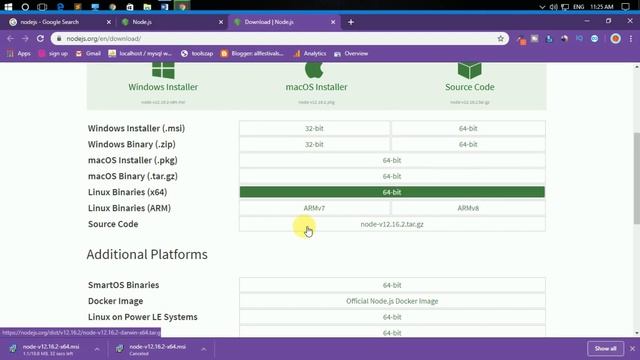Switch to the Node.js tab
The image size is (640, 360).
click(171, 22)
